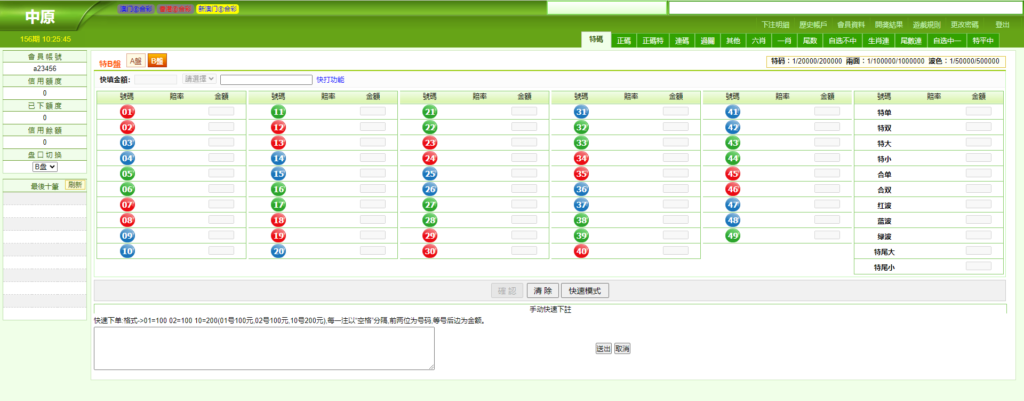Open 歷史帳戶 history account
Viewport: 1024px width, 401px height.
pos(813,24)
